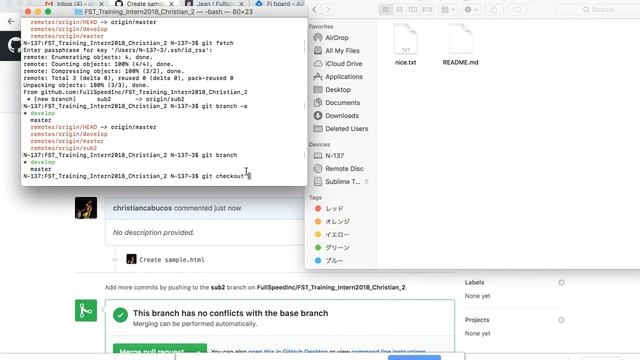Viewport: 640px width, 360px height.
Task: Close the Create sample browser tab
Action: (x=171, y=4)
